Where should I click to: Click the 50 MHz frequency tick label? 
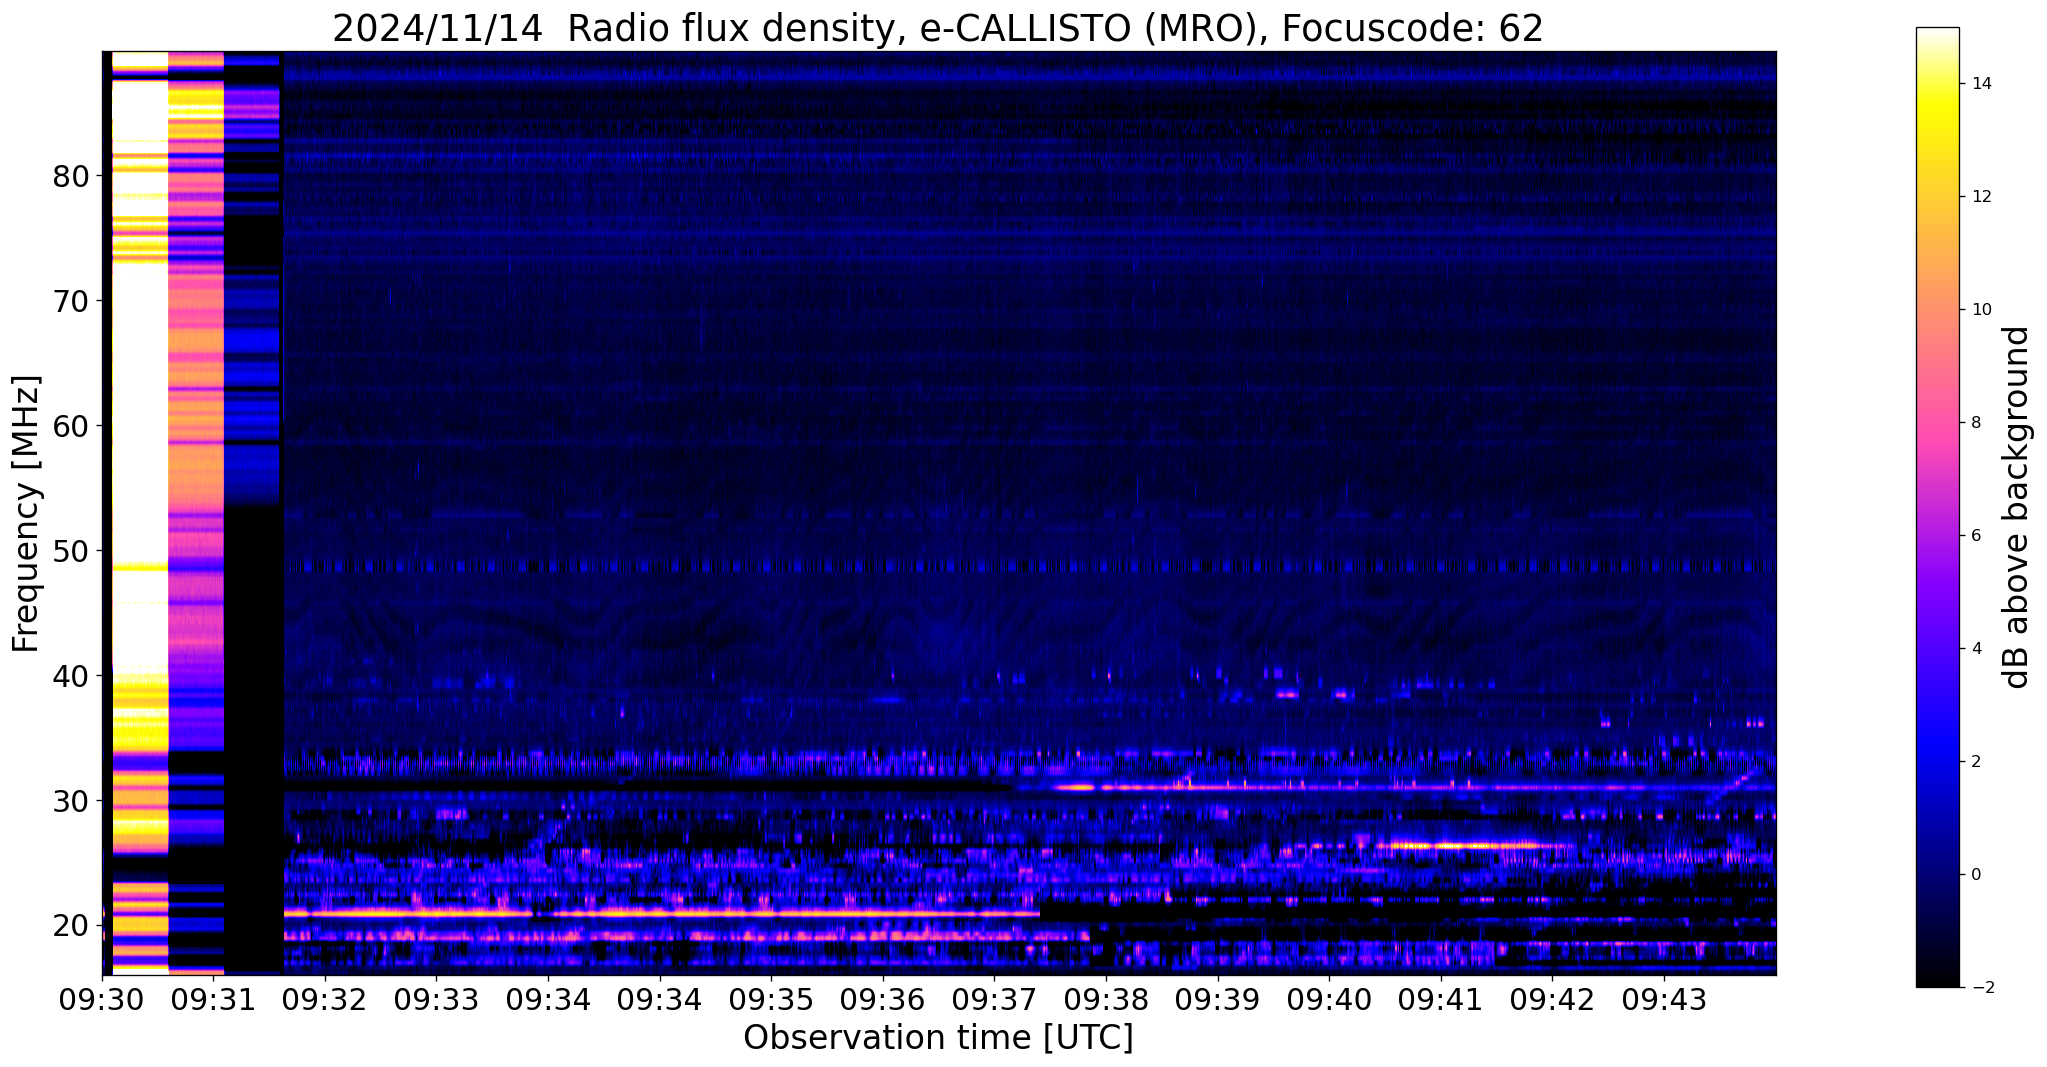click(x=71, y=551)
